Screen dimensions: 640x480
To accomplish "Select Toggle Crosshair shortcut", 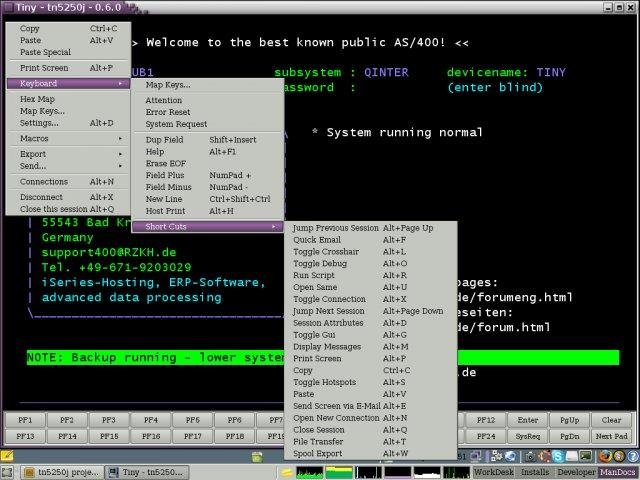I will tap(370, 252).
